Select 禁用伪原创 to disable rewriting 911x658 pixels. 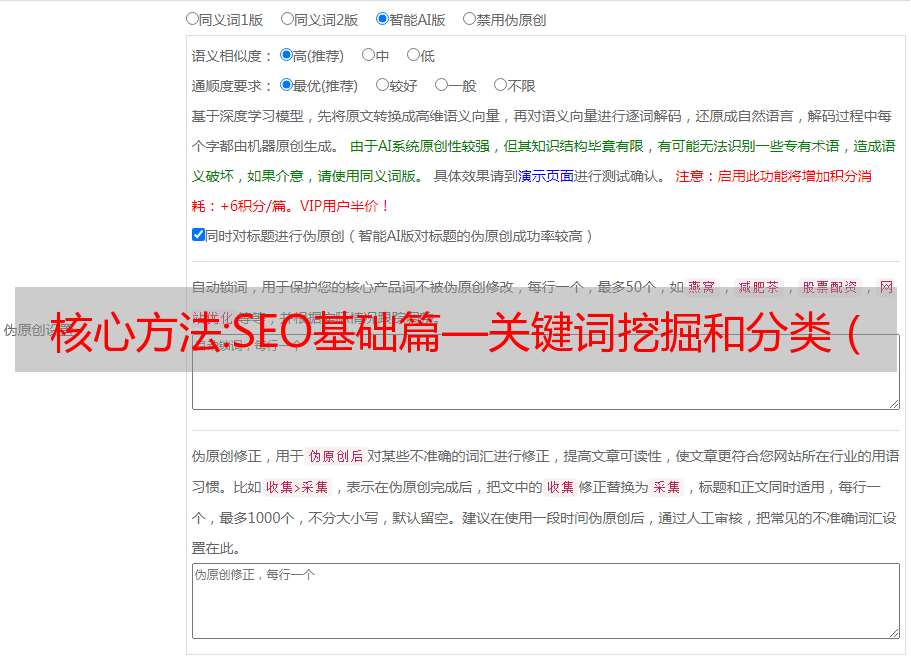469,18
